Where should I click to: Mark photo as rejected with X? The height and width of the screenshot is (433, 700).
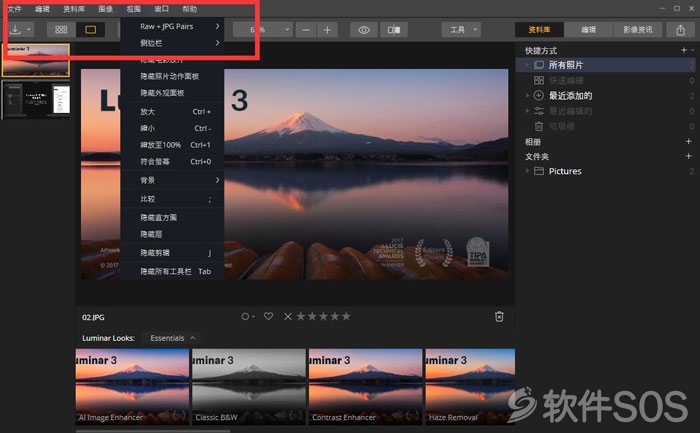(288, 316)
